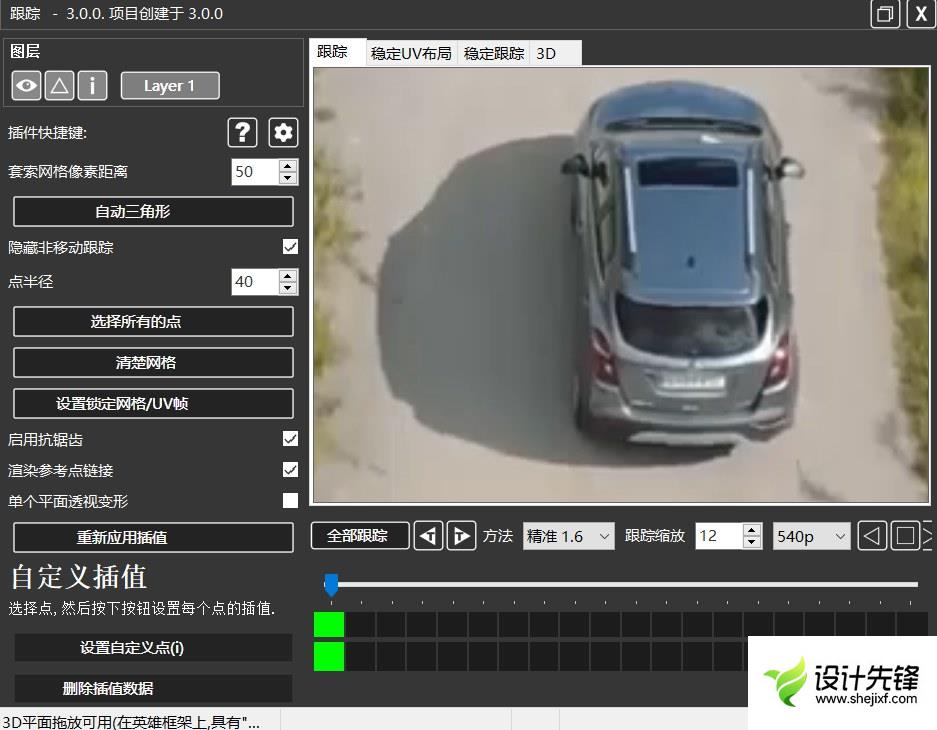The image size is (937, 730).
Task: Open the 3D tab
Action: click(546, 54)
